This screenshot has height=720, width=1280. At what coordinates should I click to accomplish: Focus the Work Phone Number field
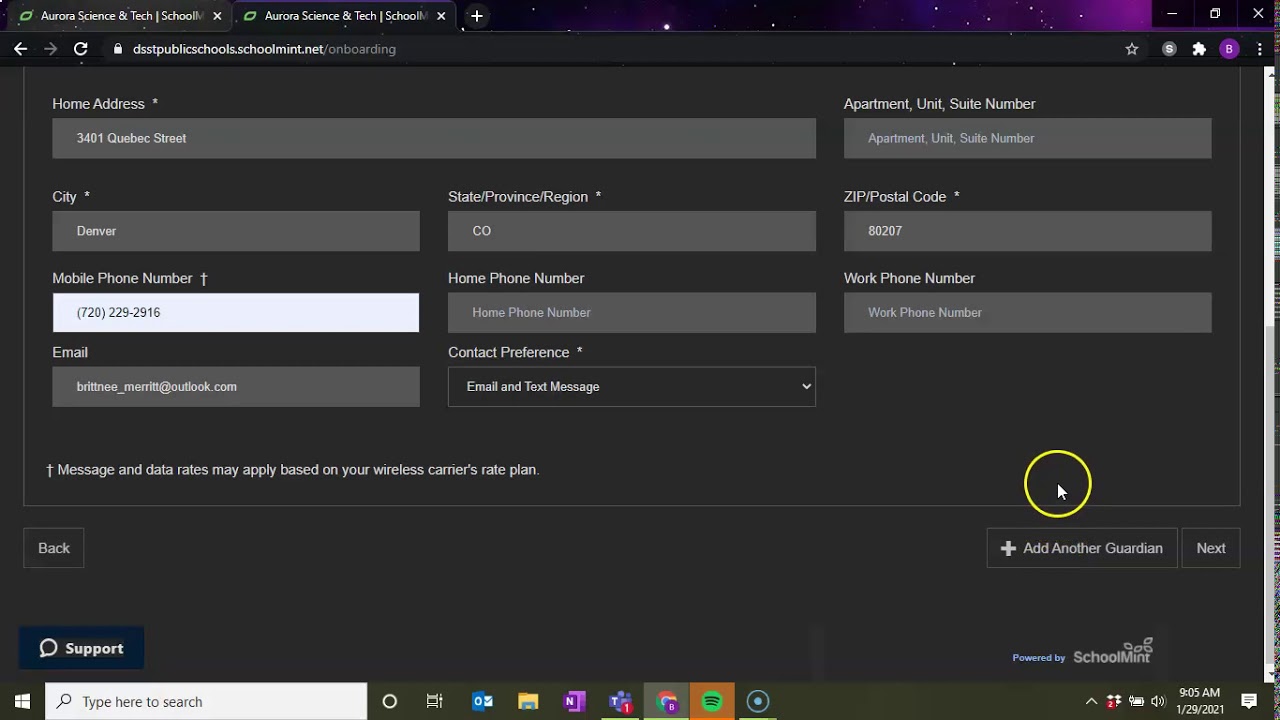coord(1027,313)
